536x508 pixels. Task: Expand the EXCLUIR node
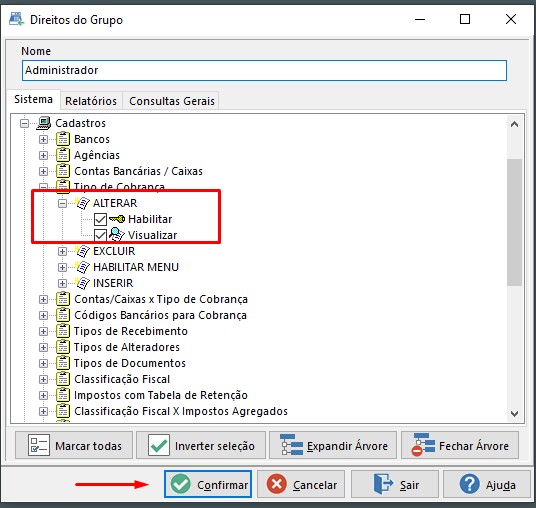point(62,251)
